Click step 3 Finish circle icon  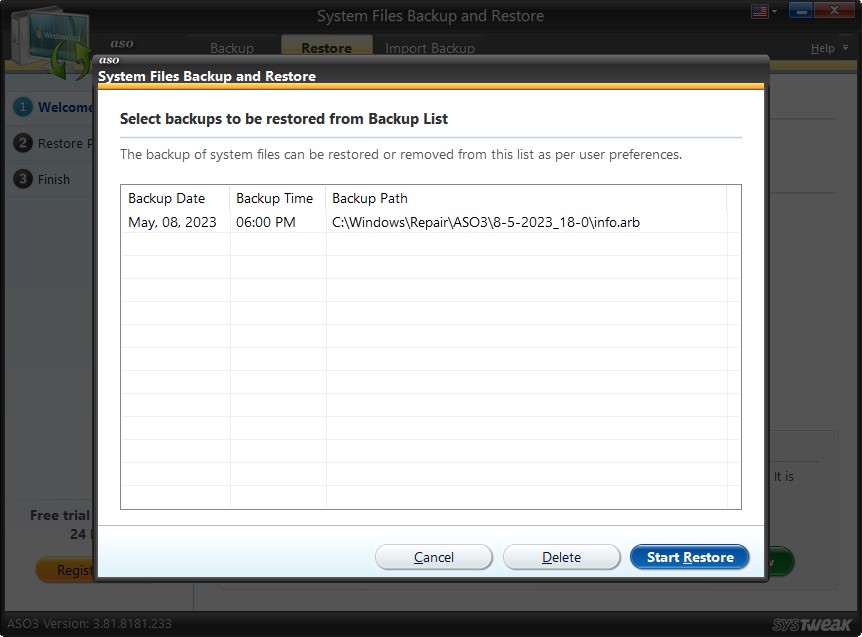[x=23, y=179]
